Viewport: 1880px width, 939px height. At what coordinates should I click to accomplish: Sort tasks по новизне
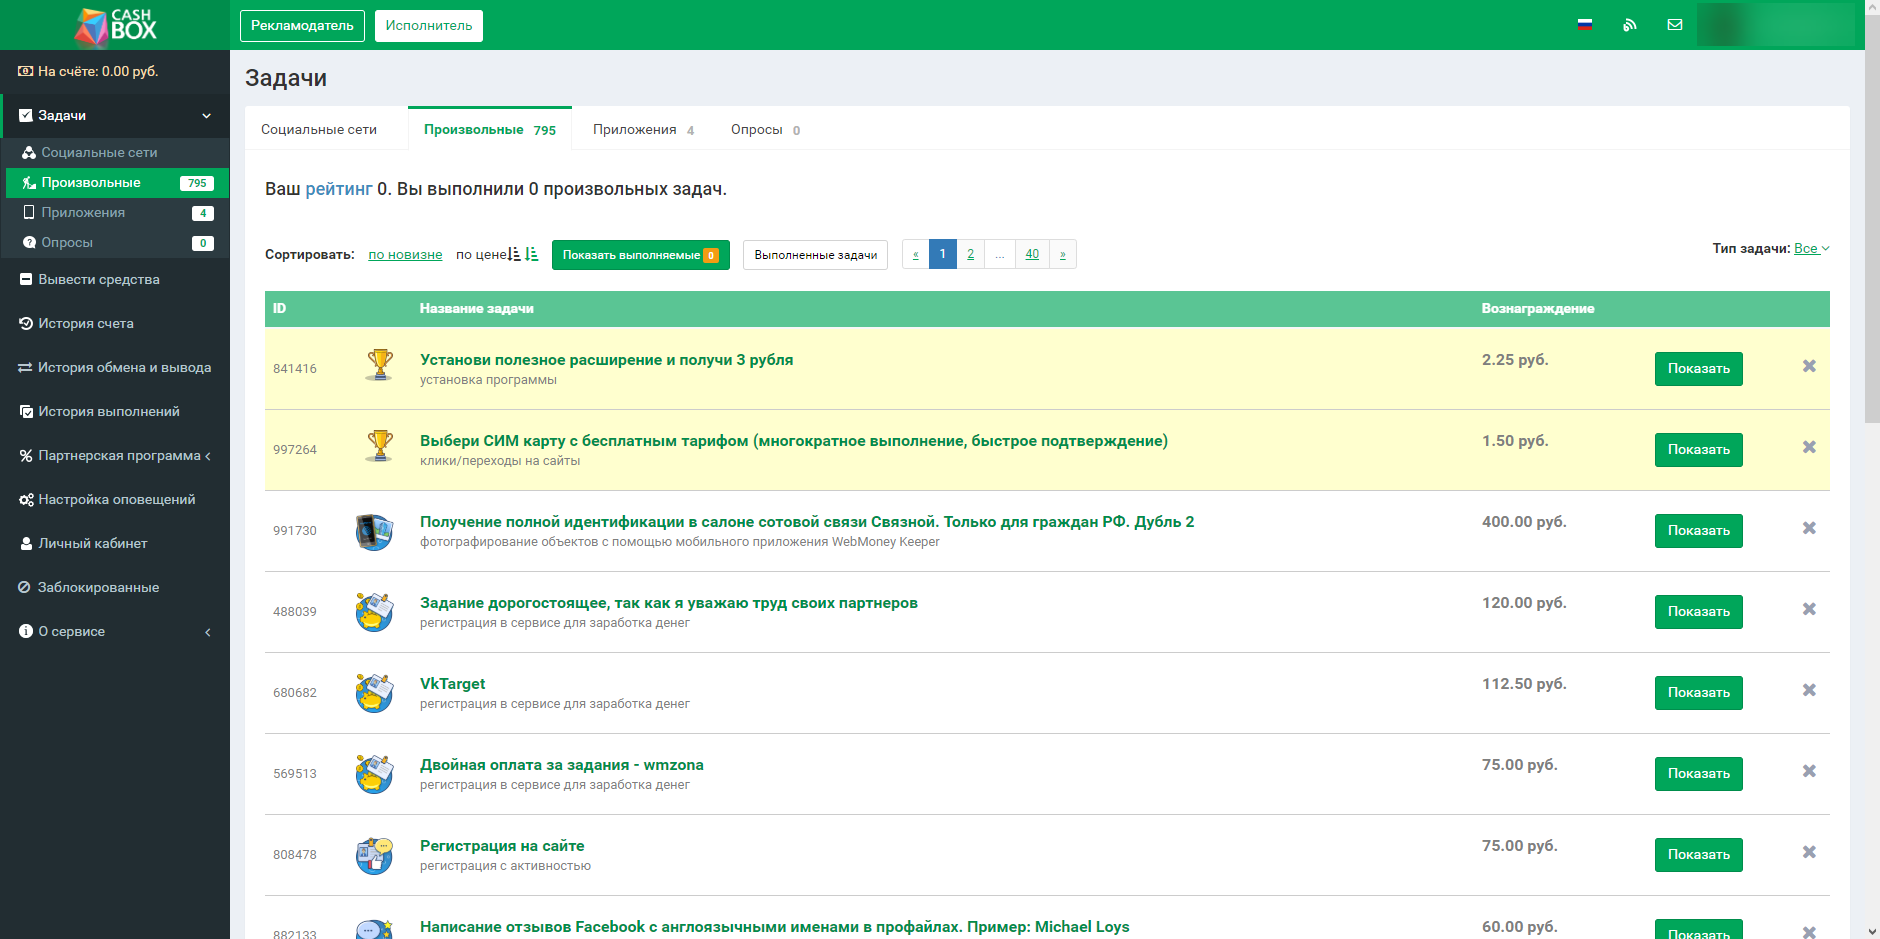(405, 255)
